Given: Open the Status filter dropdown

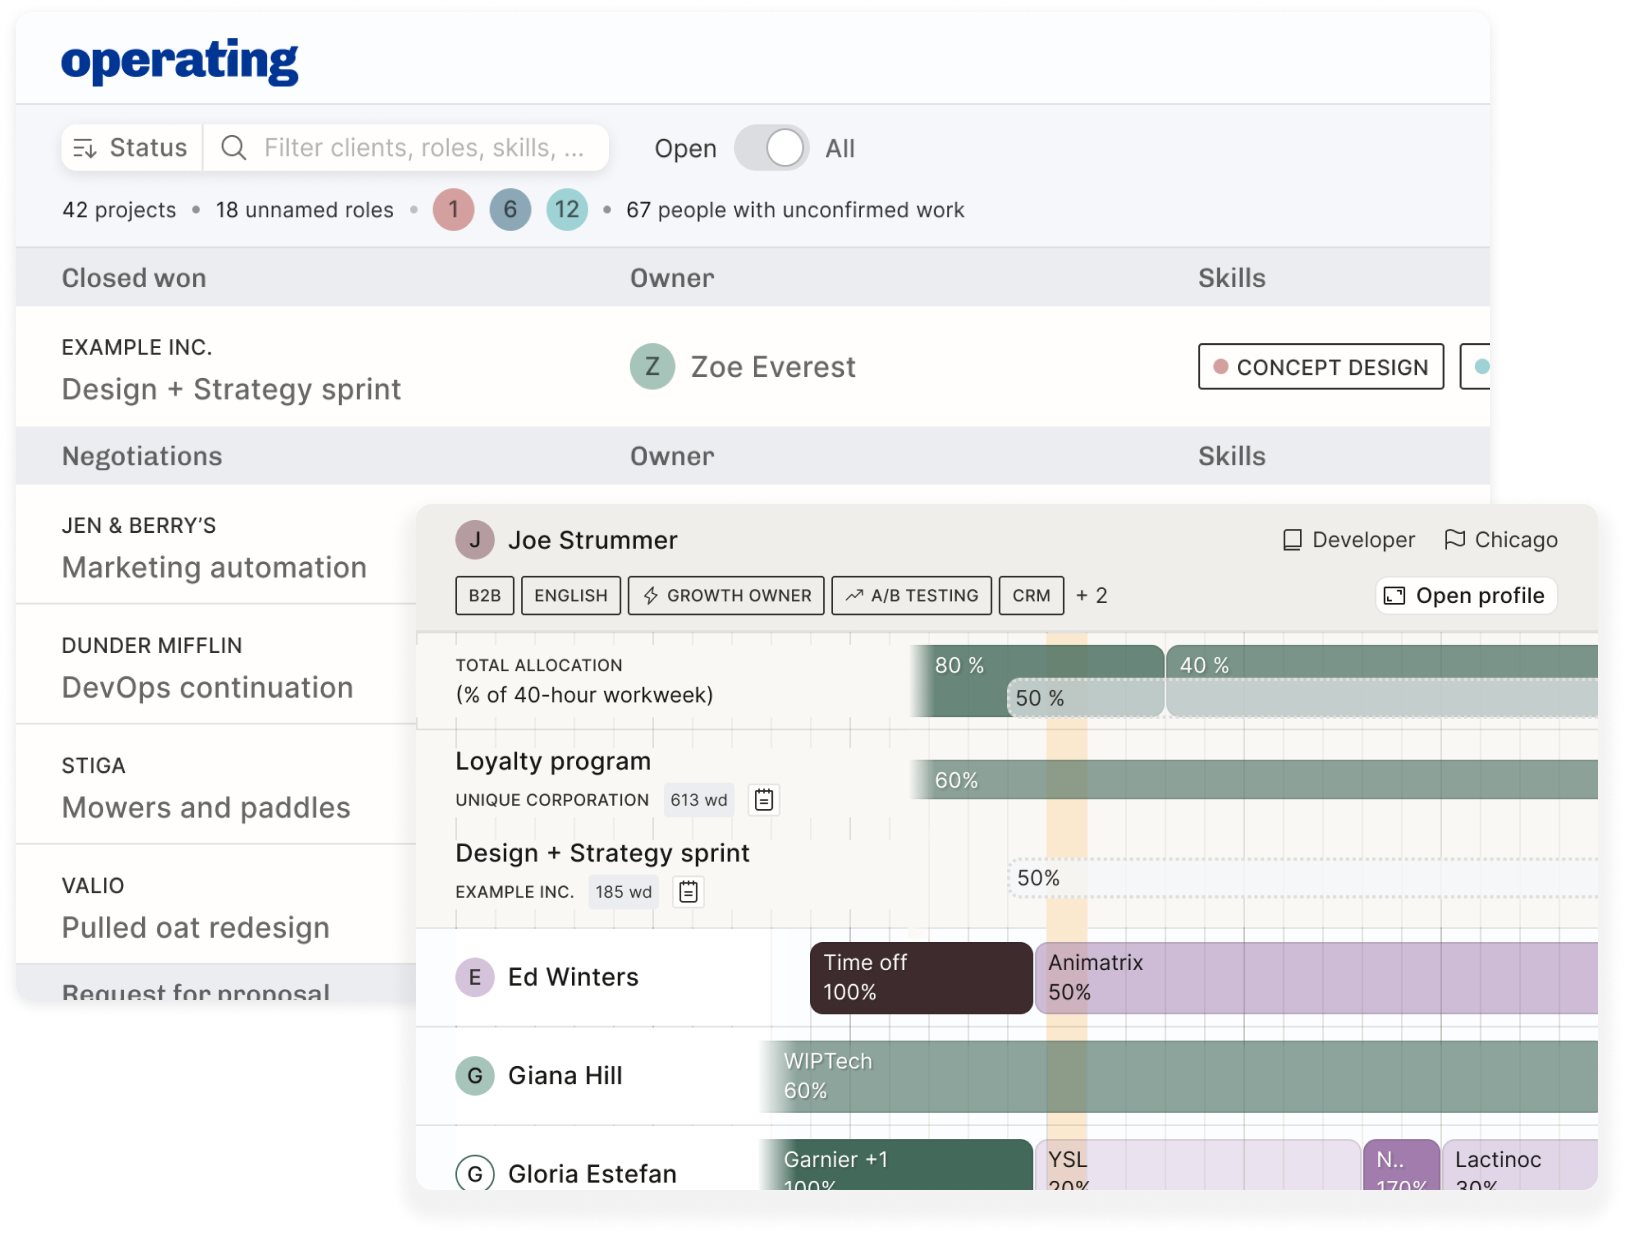Looking at the screenshot, I should [131, 147].
